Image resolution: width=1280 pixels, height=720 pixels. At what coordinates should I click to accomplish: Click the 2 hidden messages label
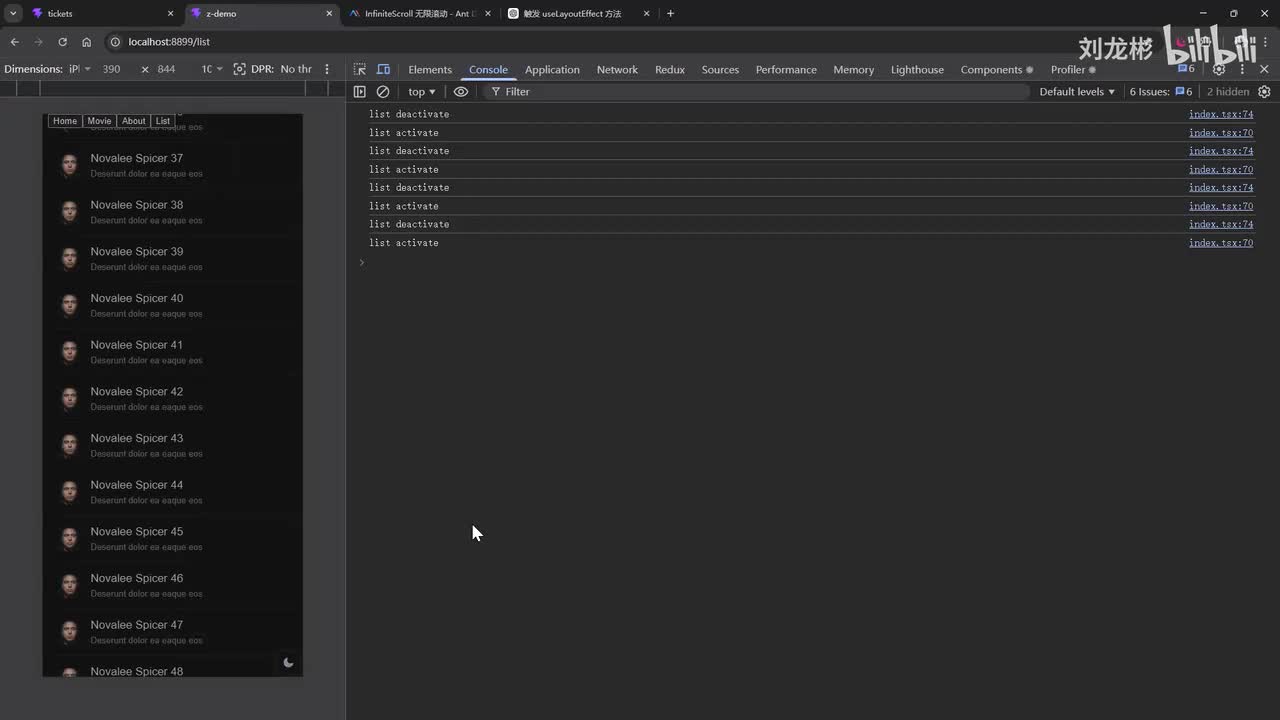point(1228,92)
